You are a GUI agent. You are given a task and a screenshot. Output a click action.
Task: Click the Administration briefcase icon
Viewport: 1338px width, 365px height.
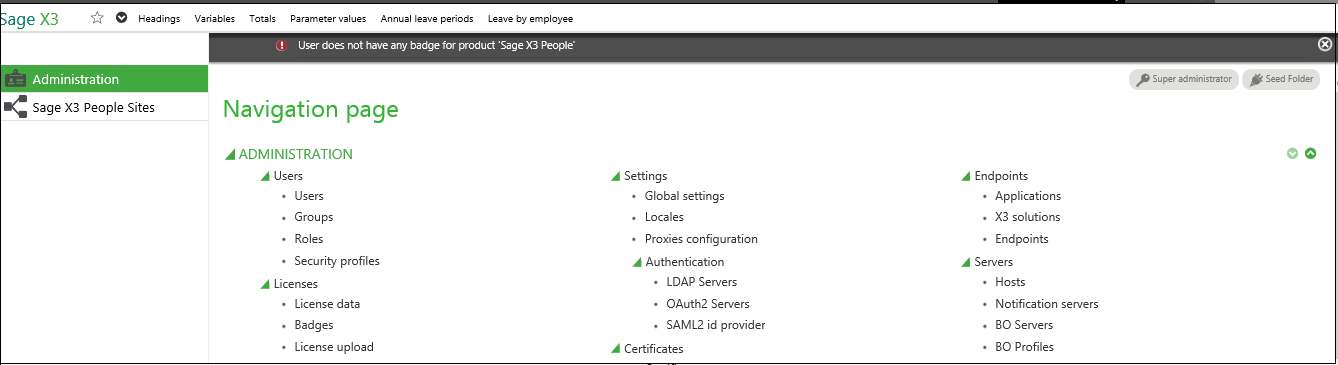pos(16,79)
